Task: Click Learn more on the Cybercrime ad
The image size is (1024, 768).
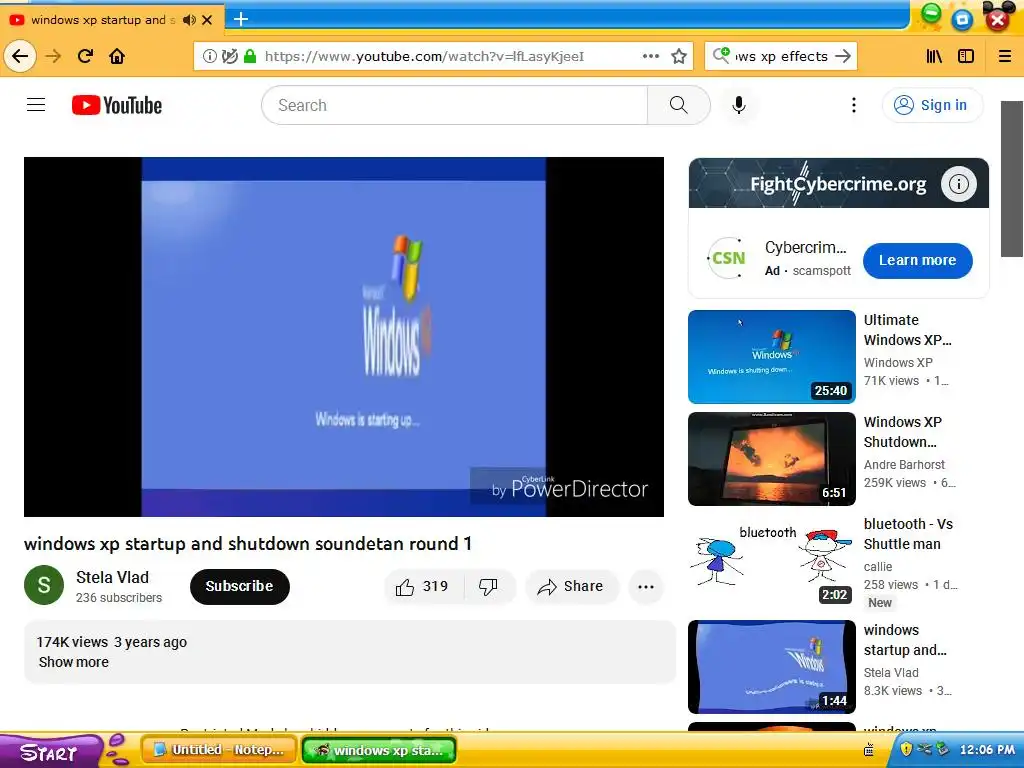Action: tap(918, 261)
